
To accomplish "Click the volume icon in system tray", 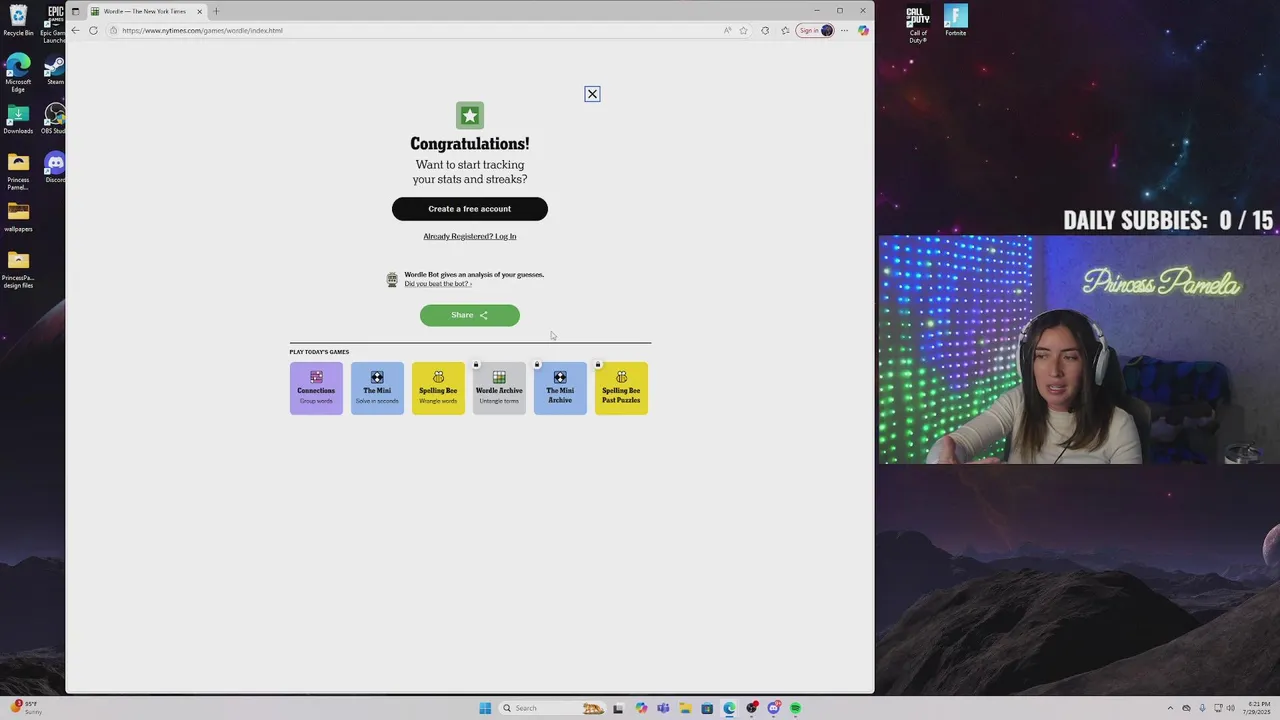I will click(1230, 708).
